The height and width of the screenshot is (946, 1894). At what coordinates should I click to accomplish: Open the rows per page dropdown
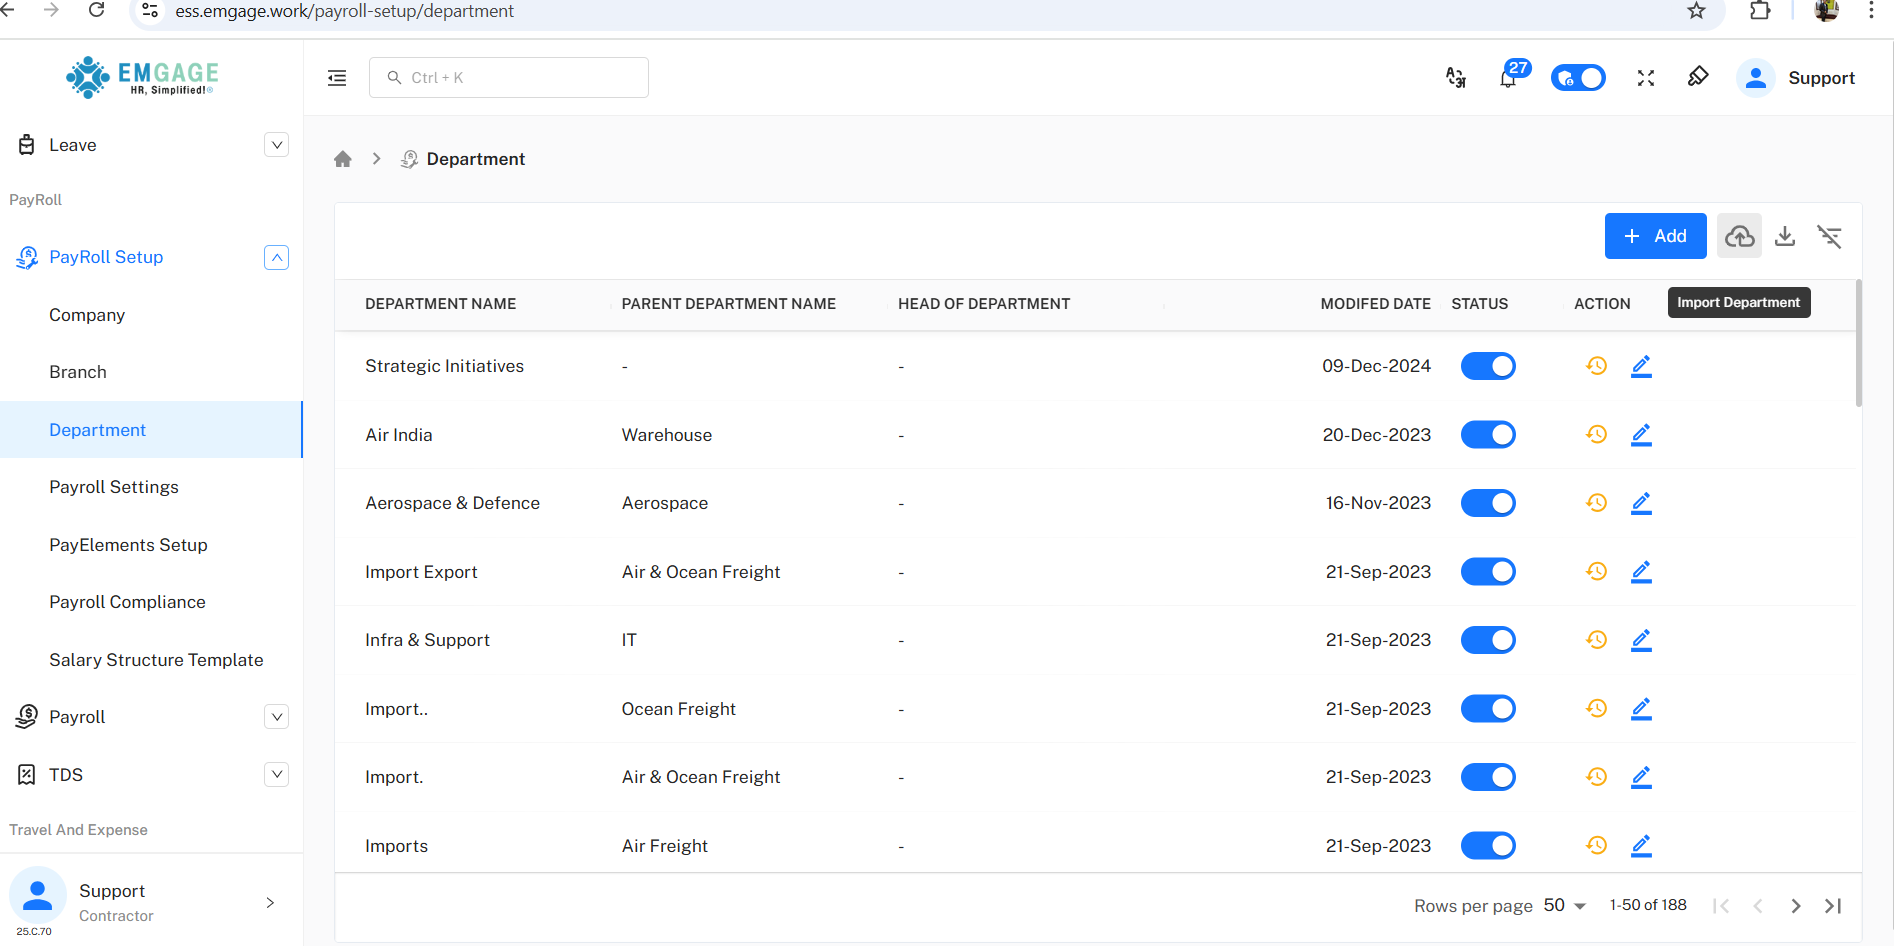[1565, 905]
